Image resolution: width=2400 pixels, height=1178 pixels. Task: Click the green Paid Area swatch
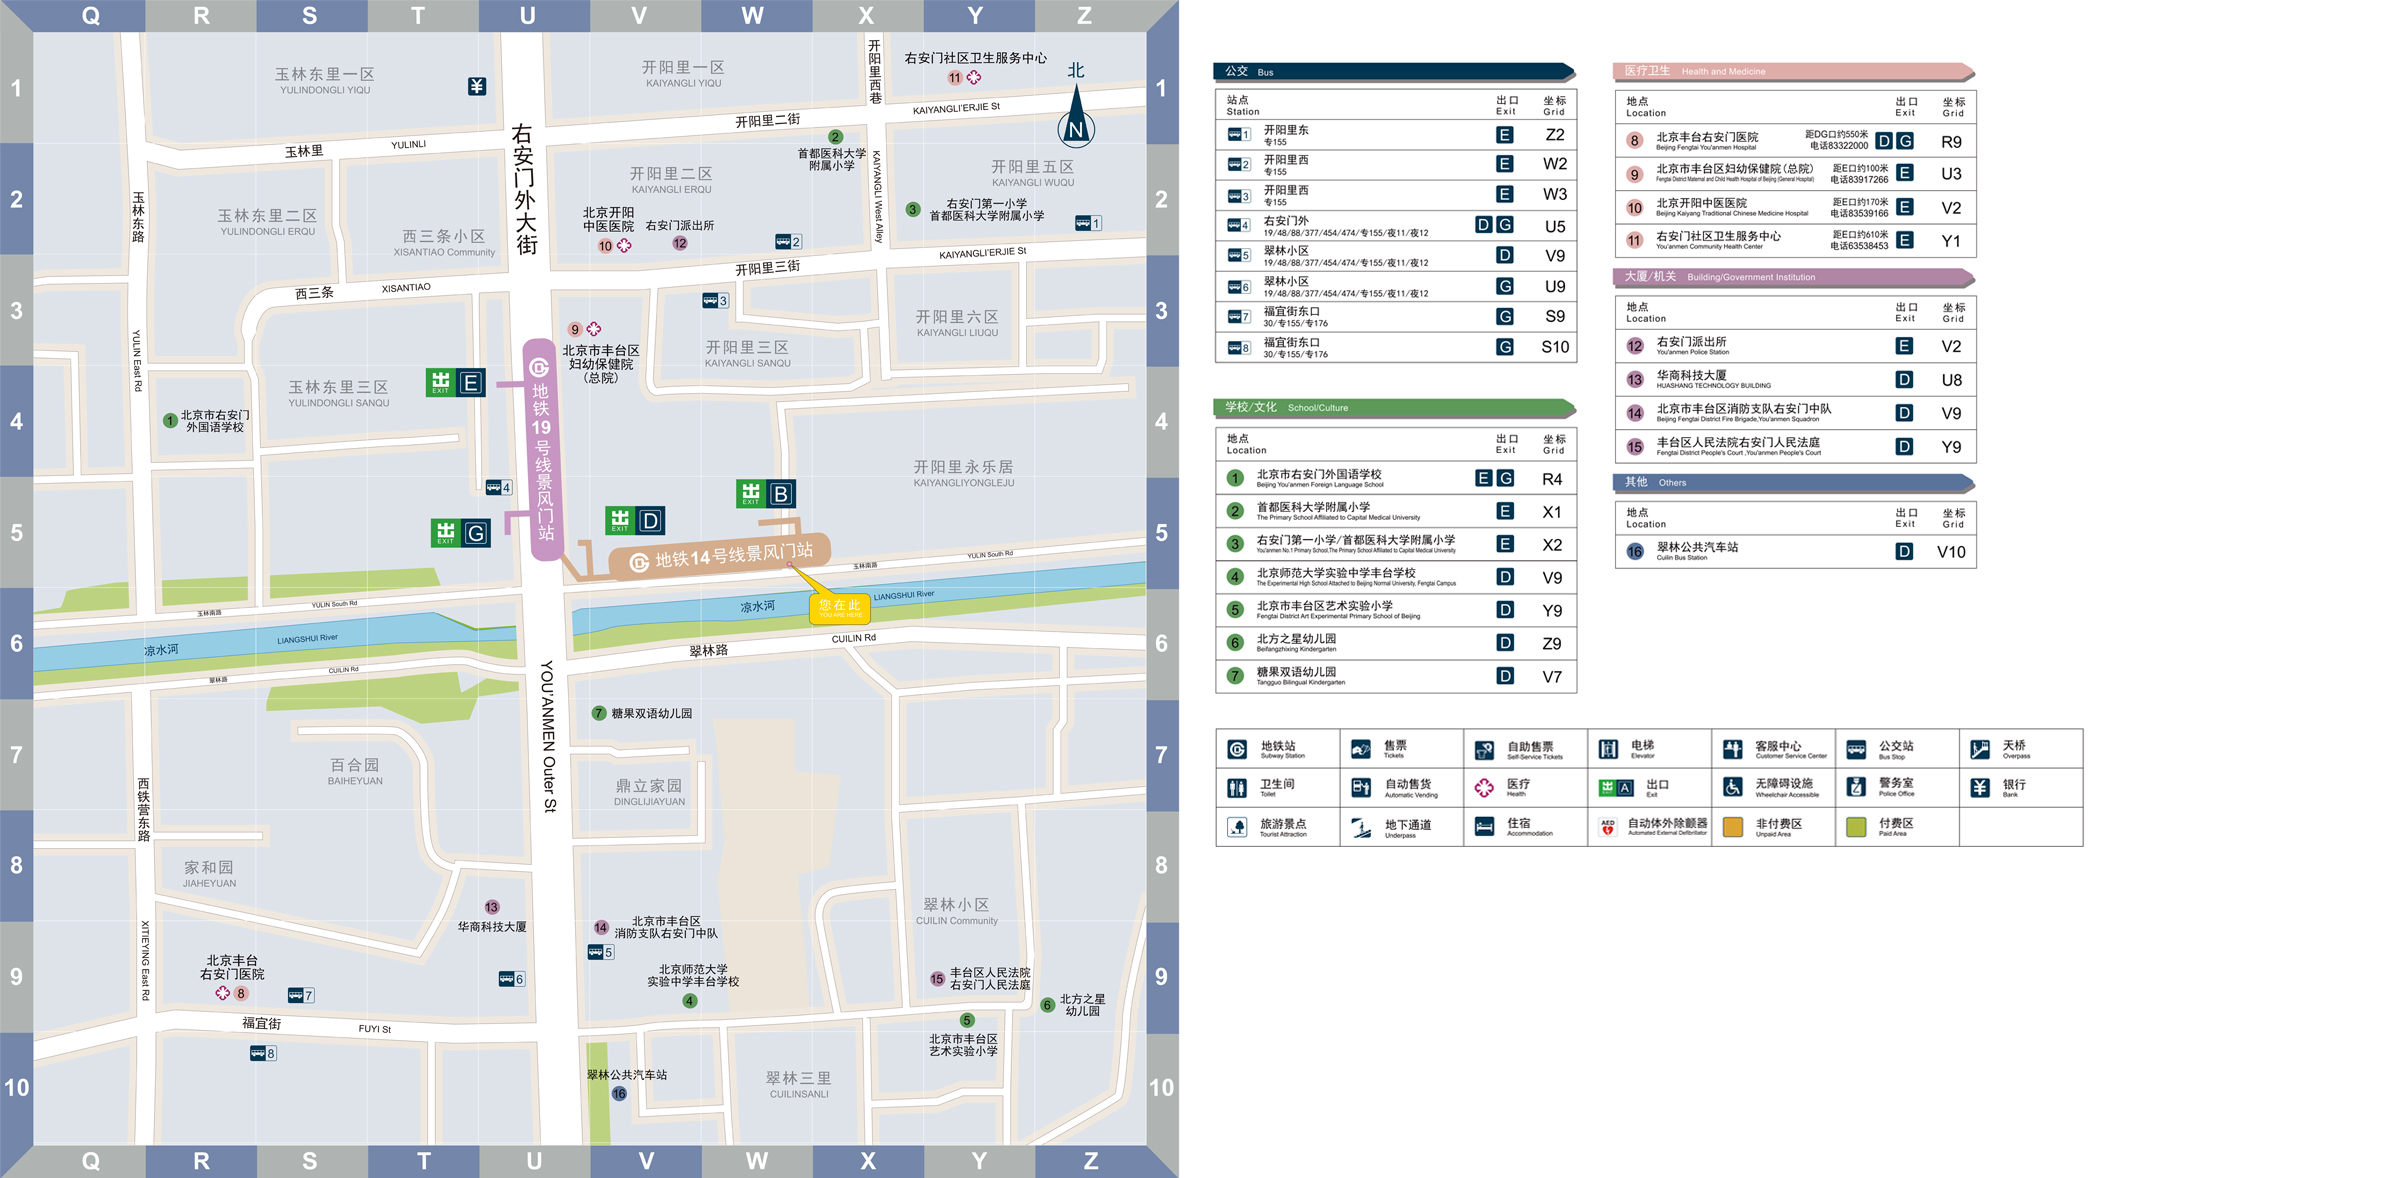tap(1856, 827)
